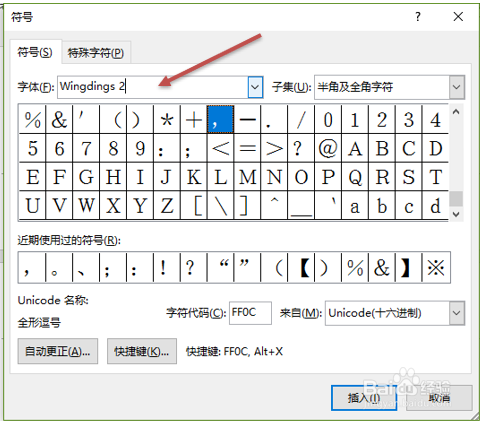The height and width of the screenshot is (421, 480).
Task: Click the help question mark button
Action: click(x=418, y=17)
